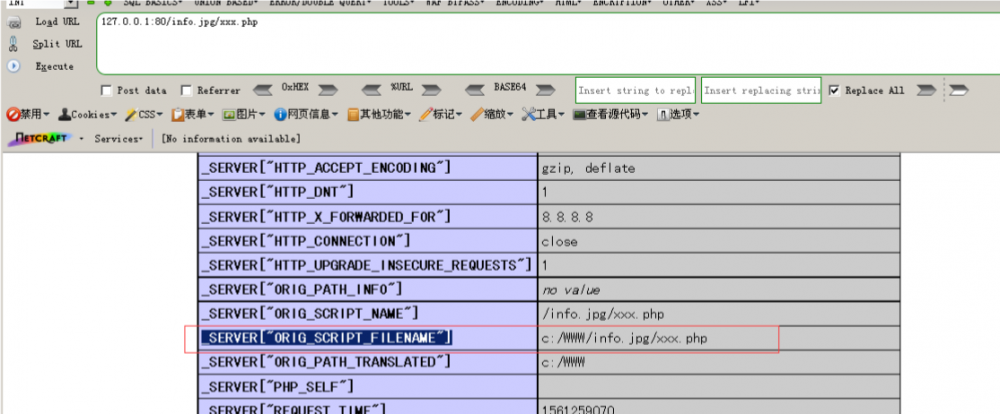The width and height of the screenshot is (1000, 414).
Task: Click the c:/WWW value for ORIG_PATH_TRANSLATED
Action: [x=563, y=362]
